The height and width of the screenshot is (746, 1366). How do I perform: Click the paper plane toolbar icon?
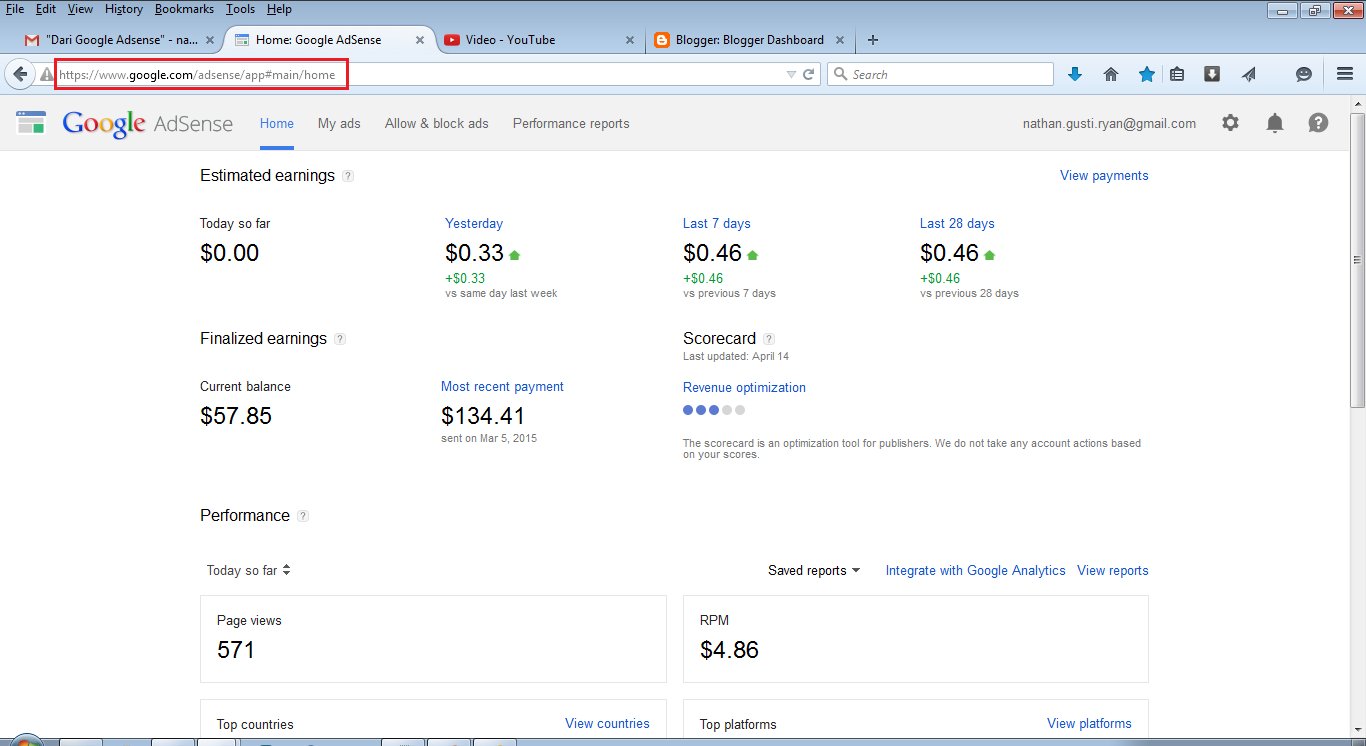click(x=1248, y=74)
